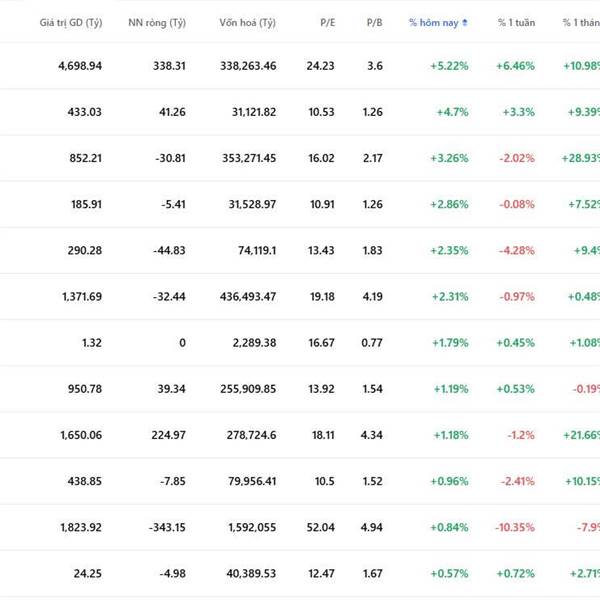Sort by NN ròng (Tỷ) header
The width and height of the screenshot is (600, 600).
[157, 22]
